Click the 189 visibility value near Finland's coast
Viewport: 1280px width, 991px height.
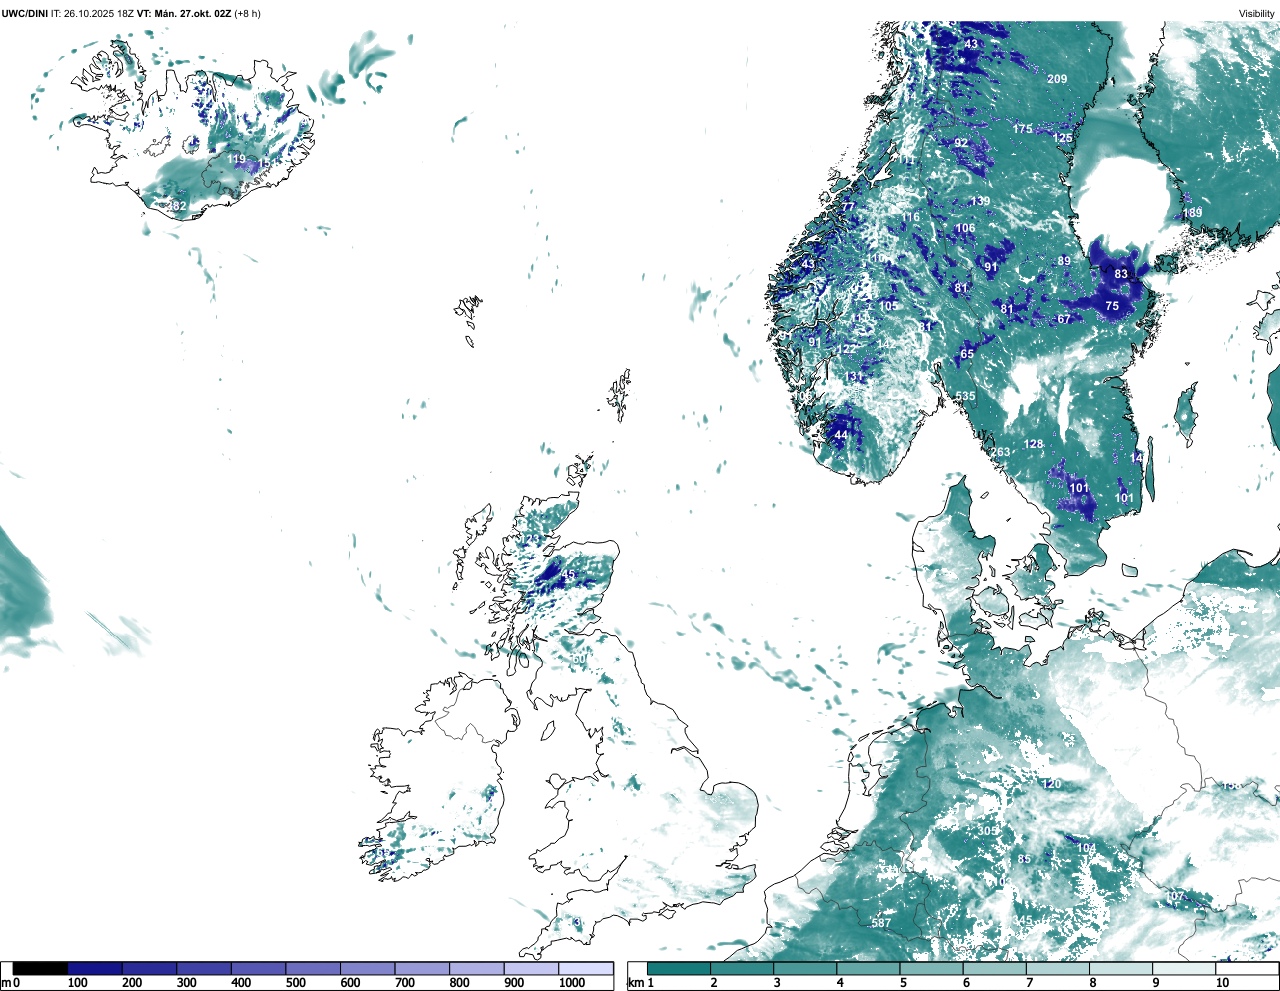(x=1193, y=213)
